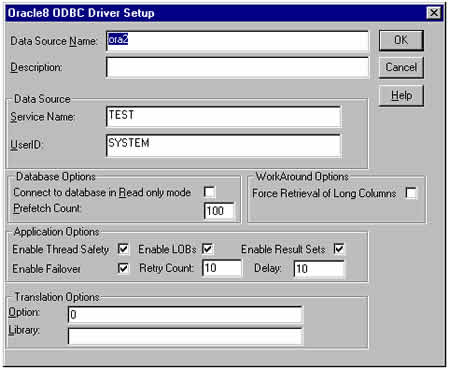
Task: Open Help for driver setup
Action: coord(401,96)
